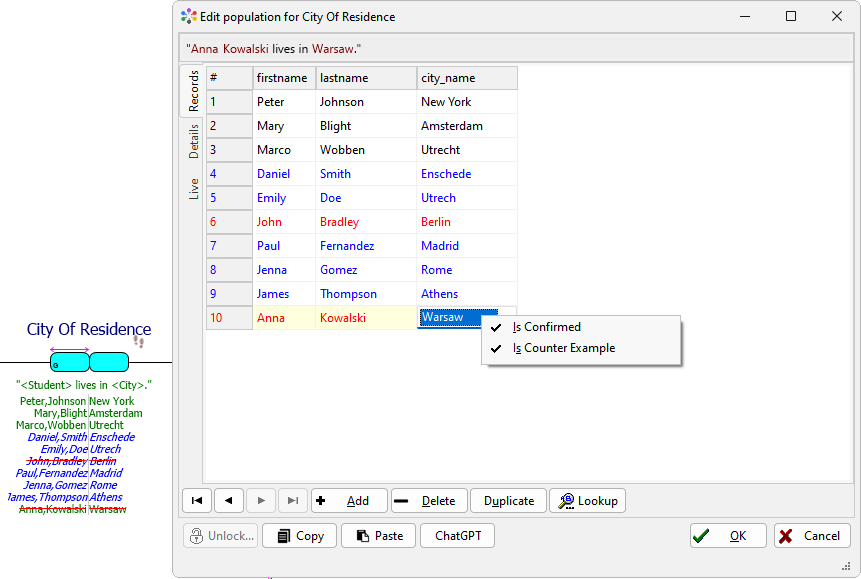861x579 pixels.
Task: Switch to the Details vertical tab
Action: click(x=193, y=141)
